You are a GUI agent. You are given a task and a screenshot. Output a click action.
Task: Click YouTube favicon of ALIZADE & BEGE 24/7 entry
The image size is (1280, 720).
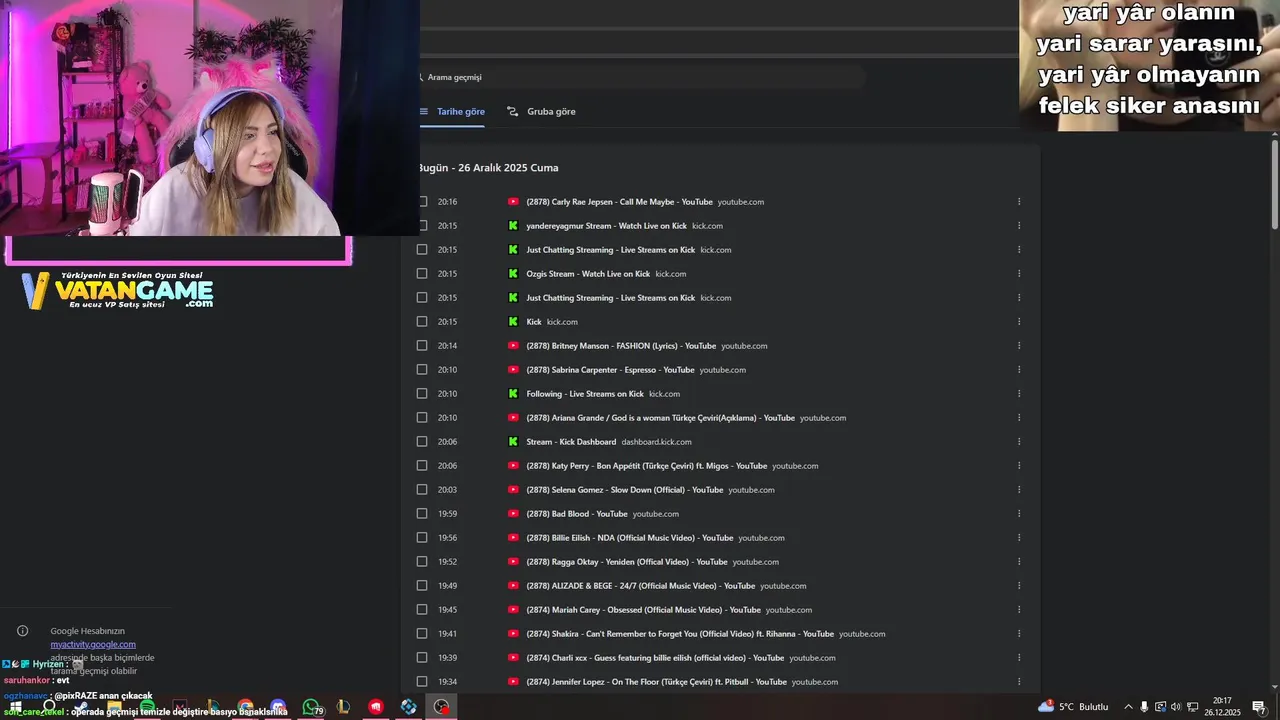[x=513, y=586]
